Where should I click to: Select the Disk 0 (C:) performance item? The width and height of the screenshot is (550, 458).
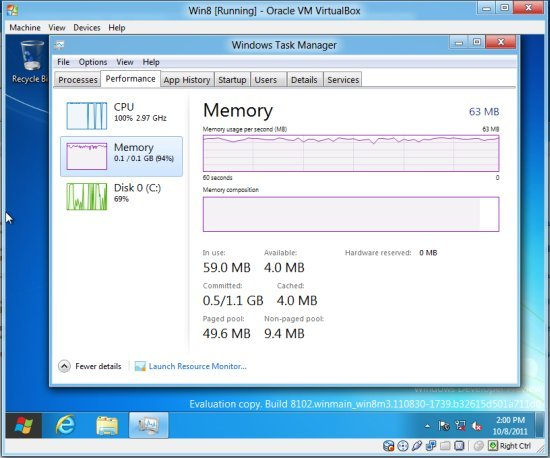(x=121, y=196)
